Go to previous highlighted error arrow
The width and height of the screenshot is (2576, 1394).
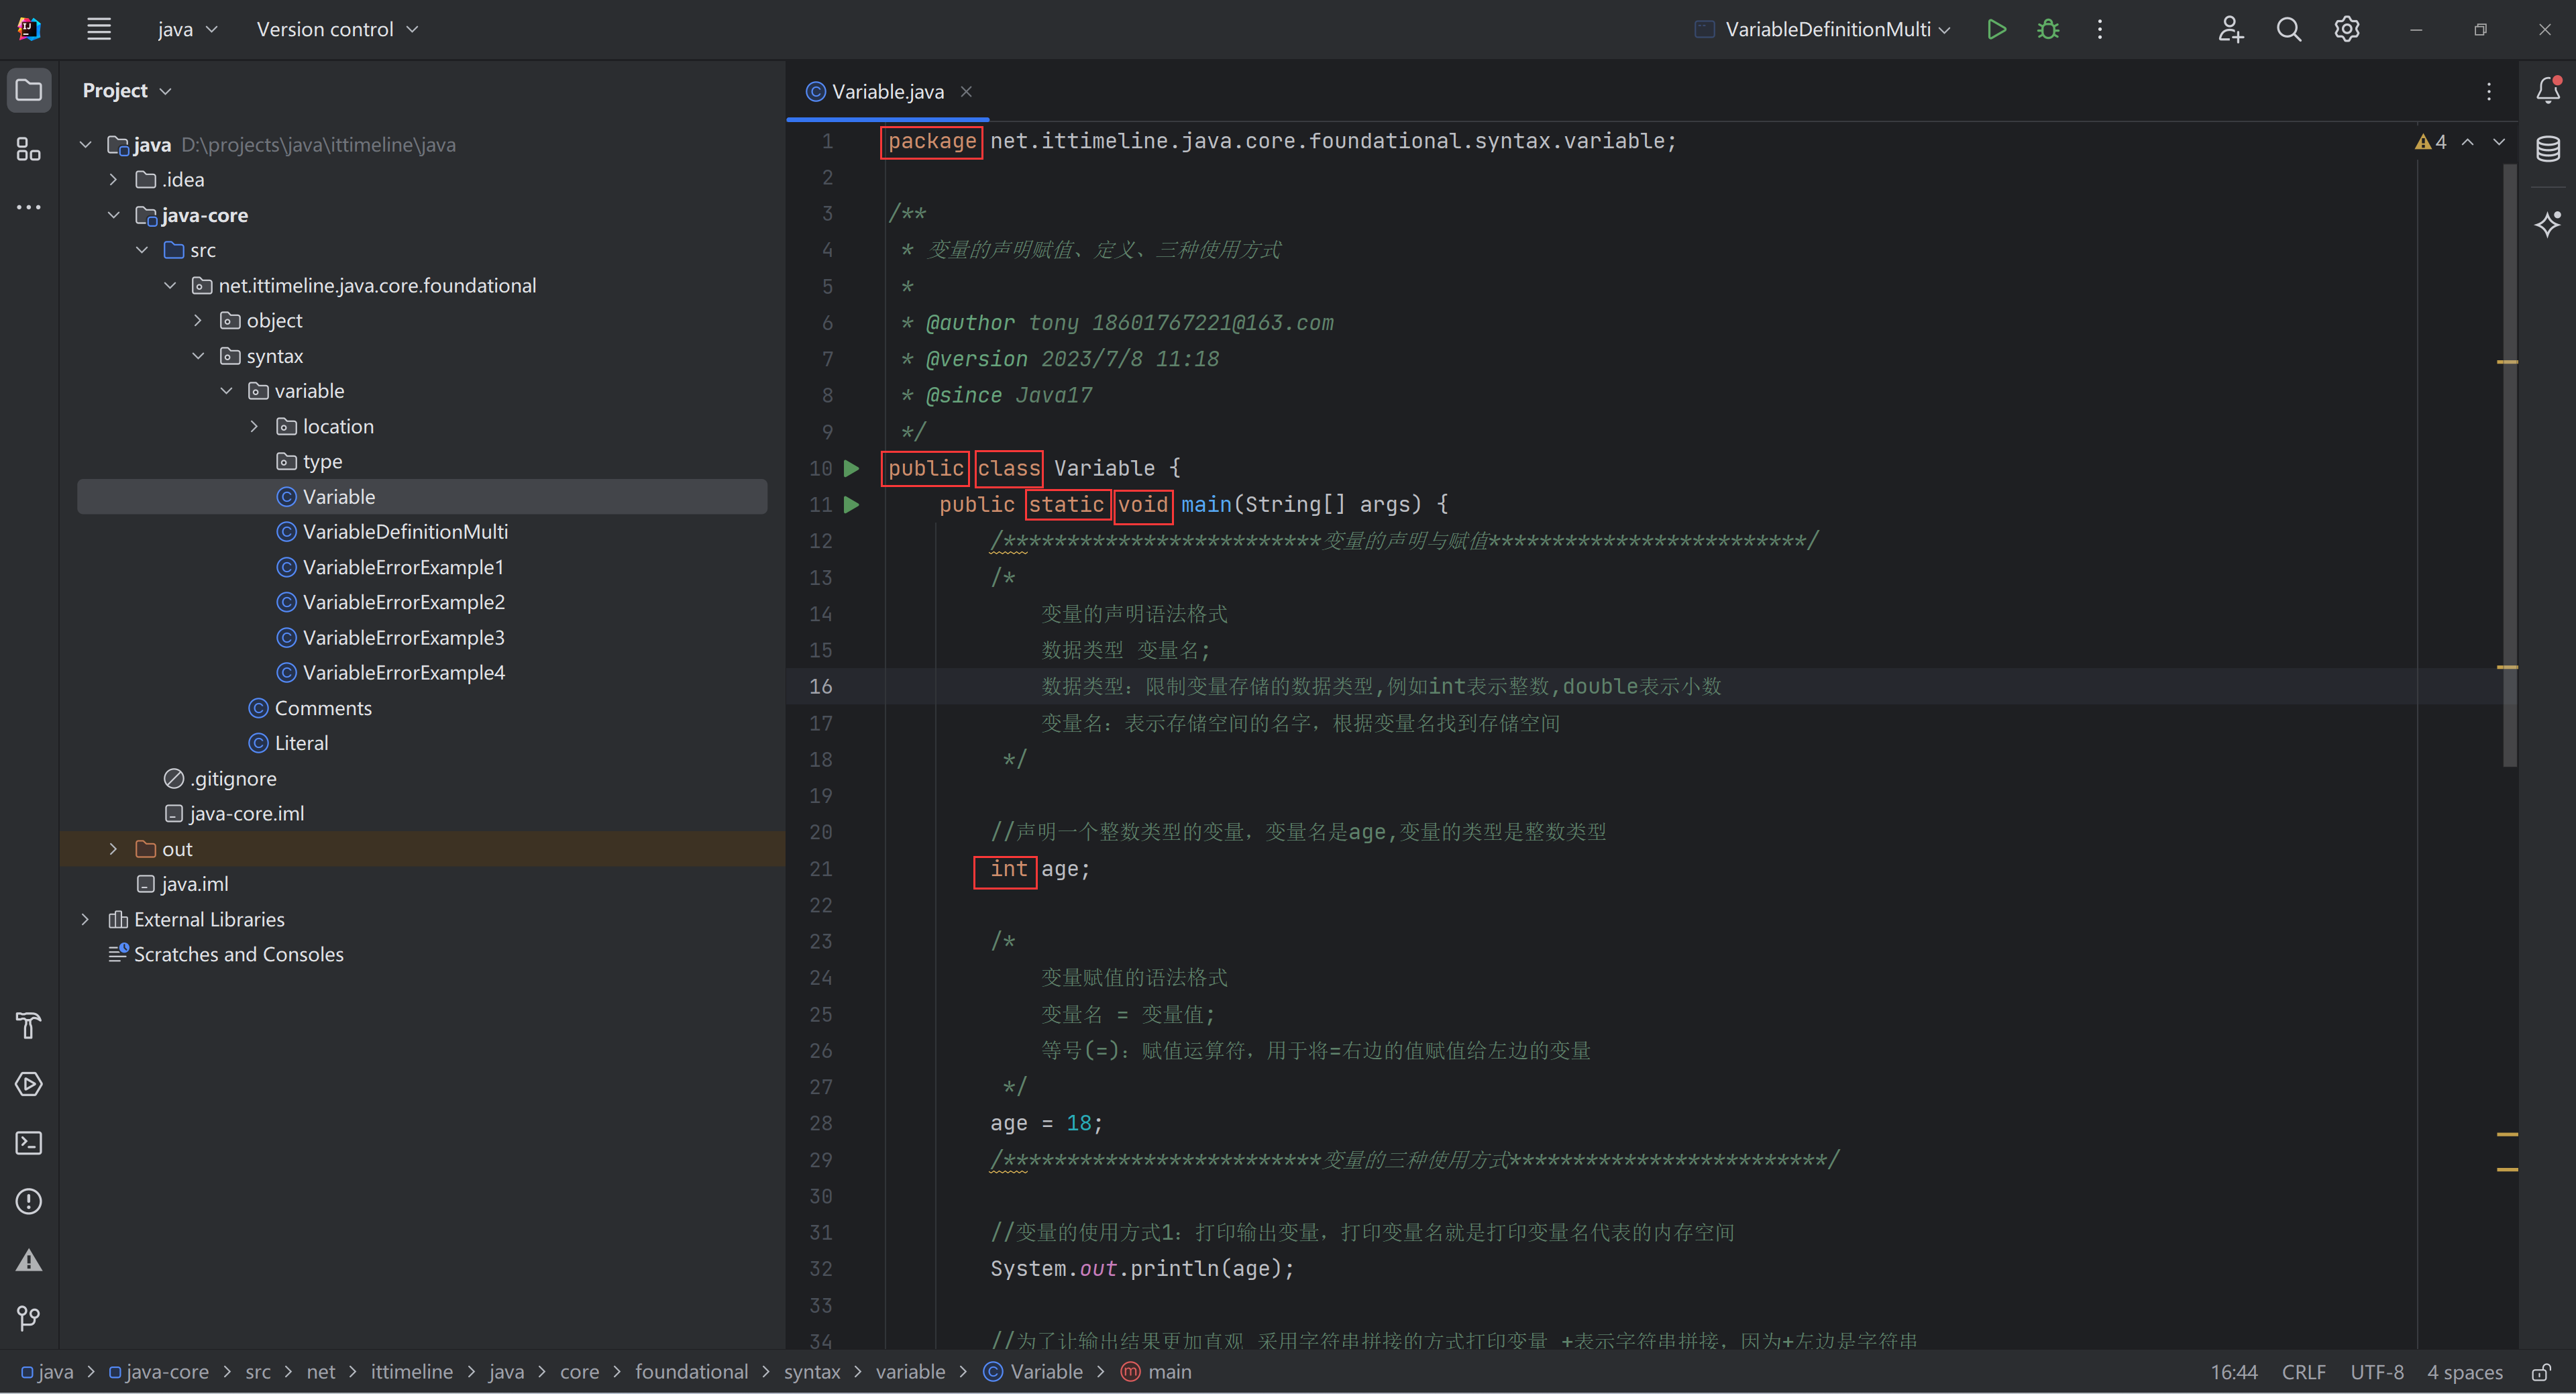coord(2468,142)
